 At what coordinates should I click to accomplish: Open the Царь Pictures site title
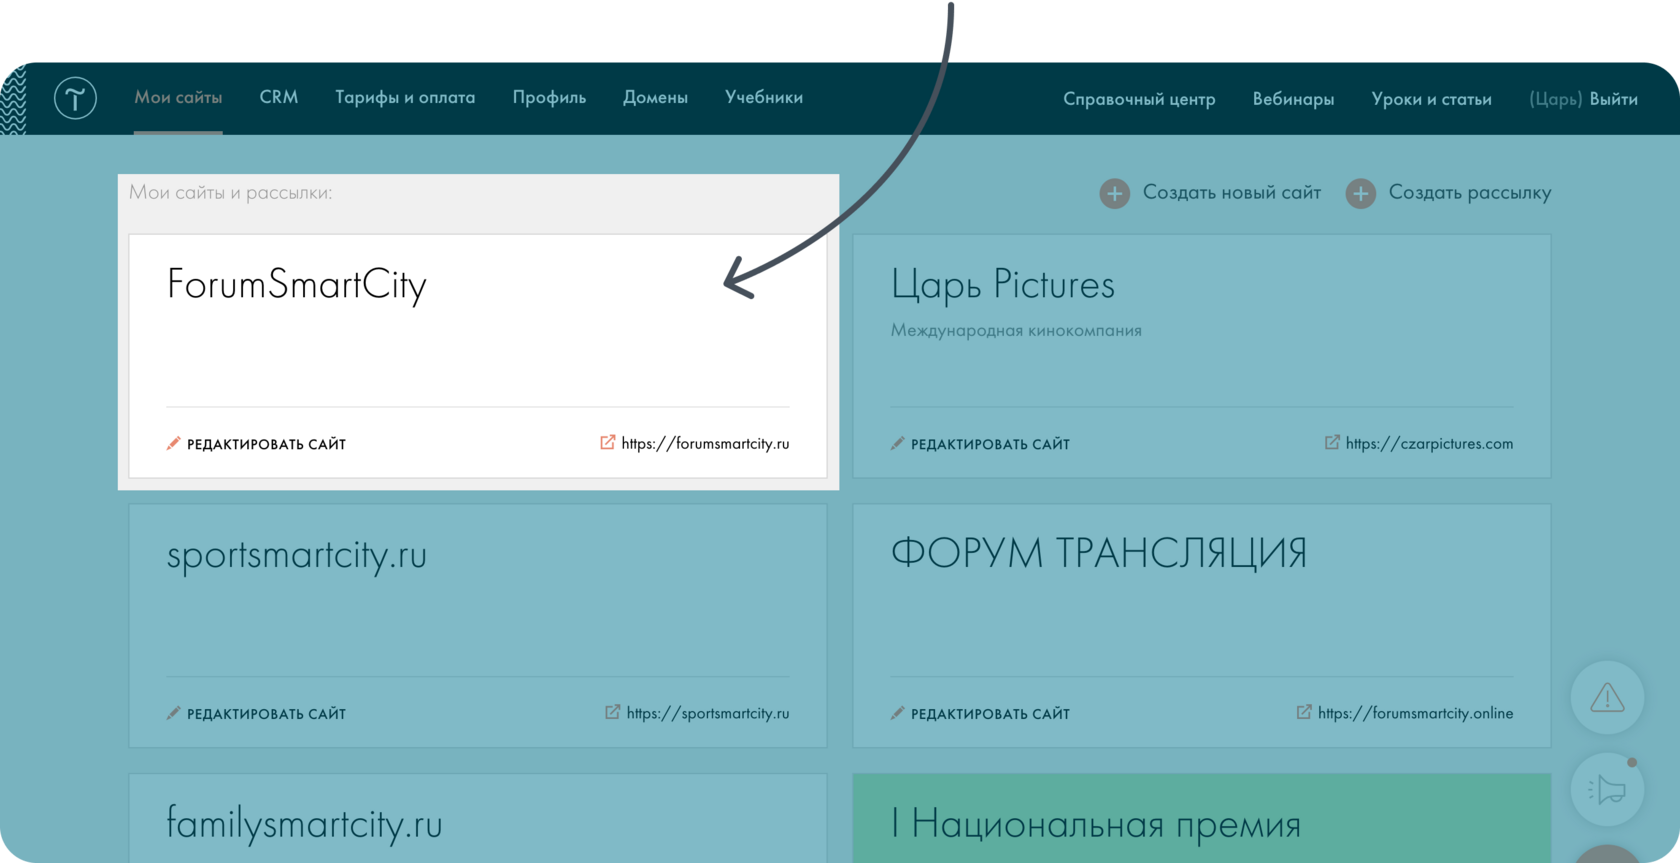(1002, 285)
